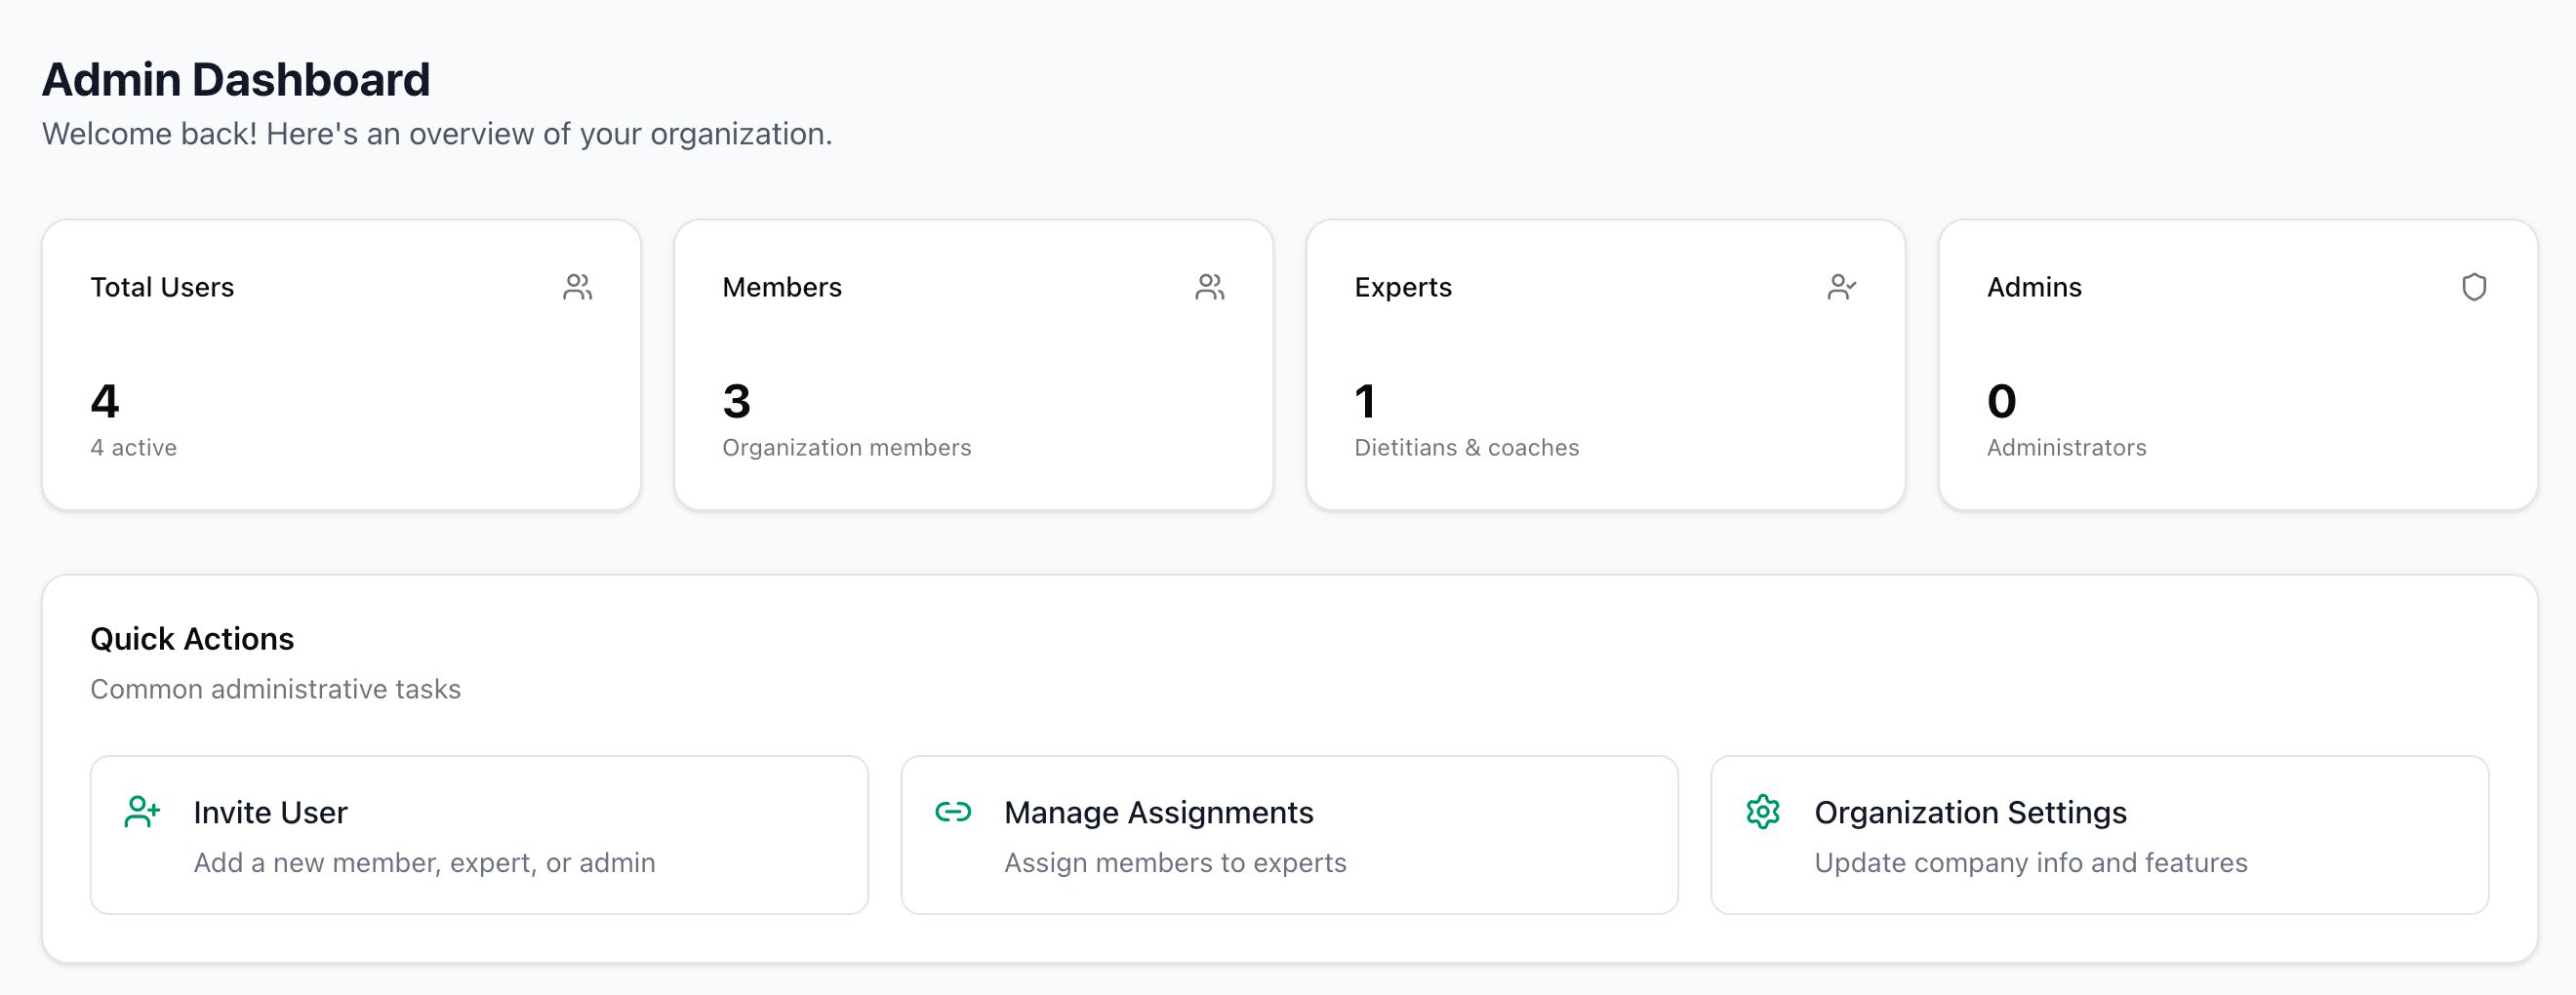
Task: Click the people icon in Members card
Action: (1209, 287)
